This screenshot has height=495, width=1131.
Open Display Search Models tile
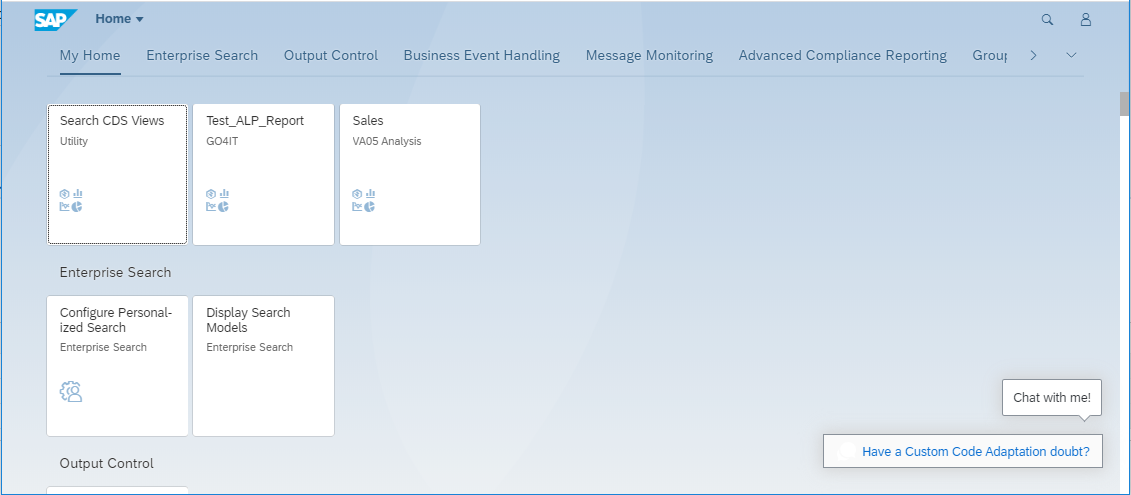pos(263,366)
